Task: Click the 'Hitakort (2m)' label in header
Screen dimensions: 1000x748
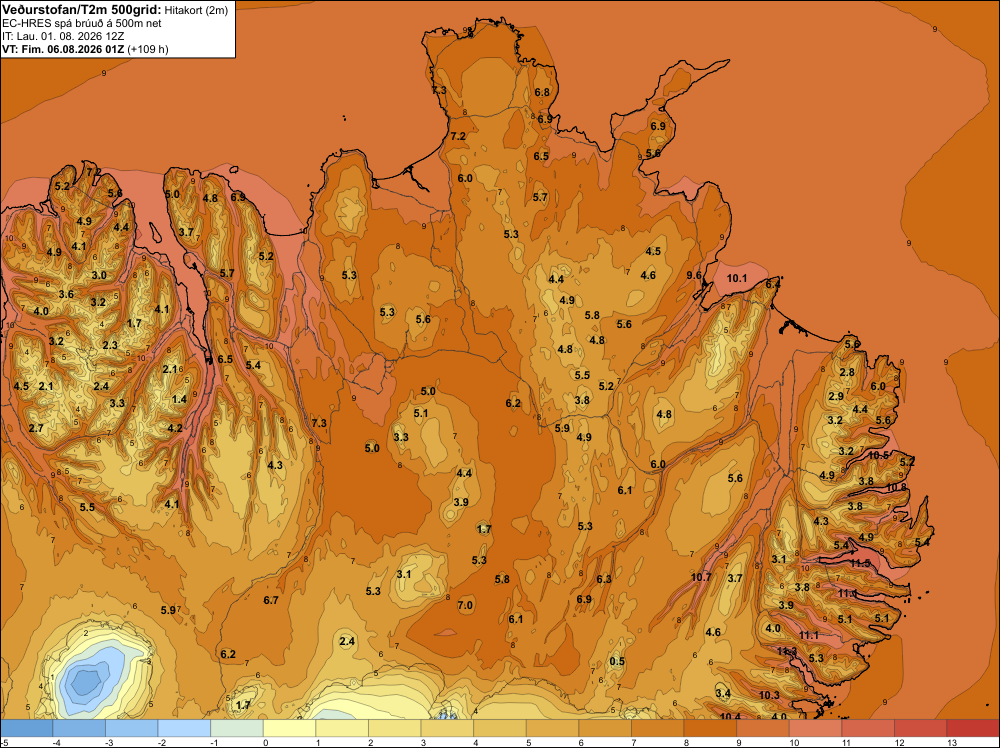Action: [196, 10]
